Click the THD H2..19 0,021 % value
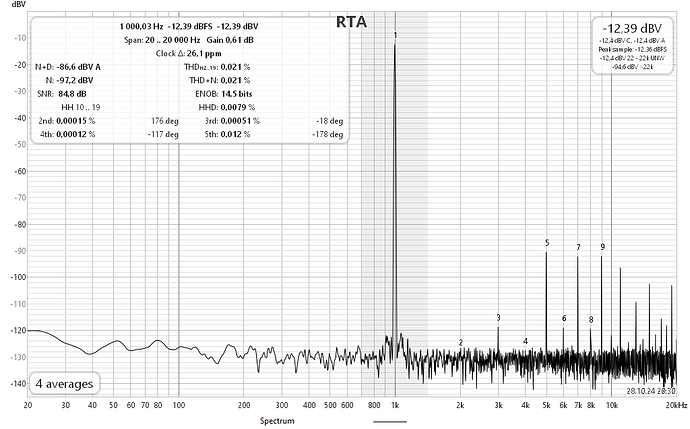 point(217,67)
